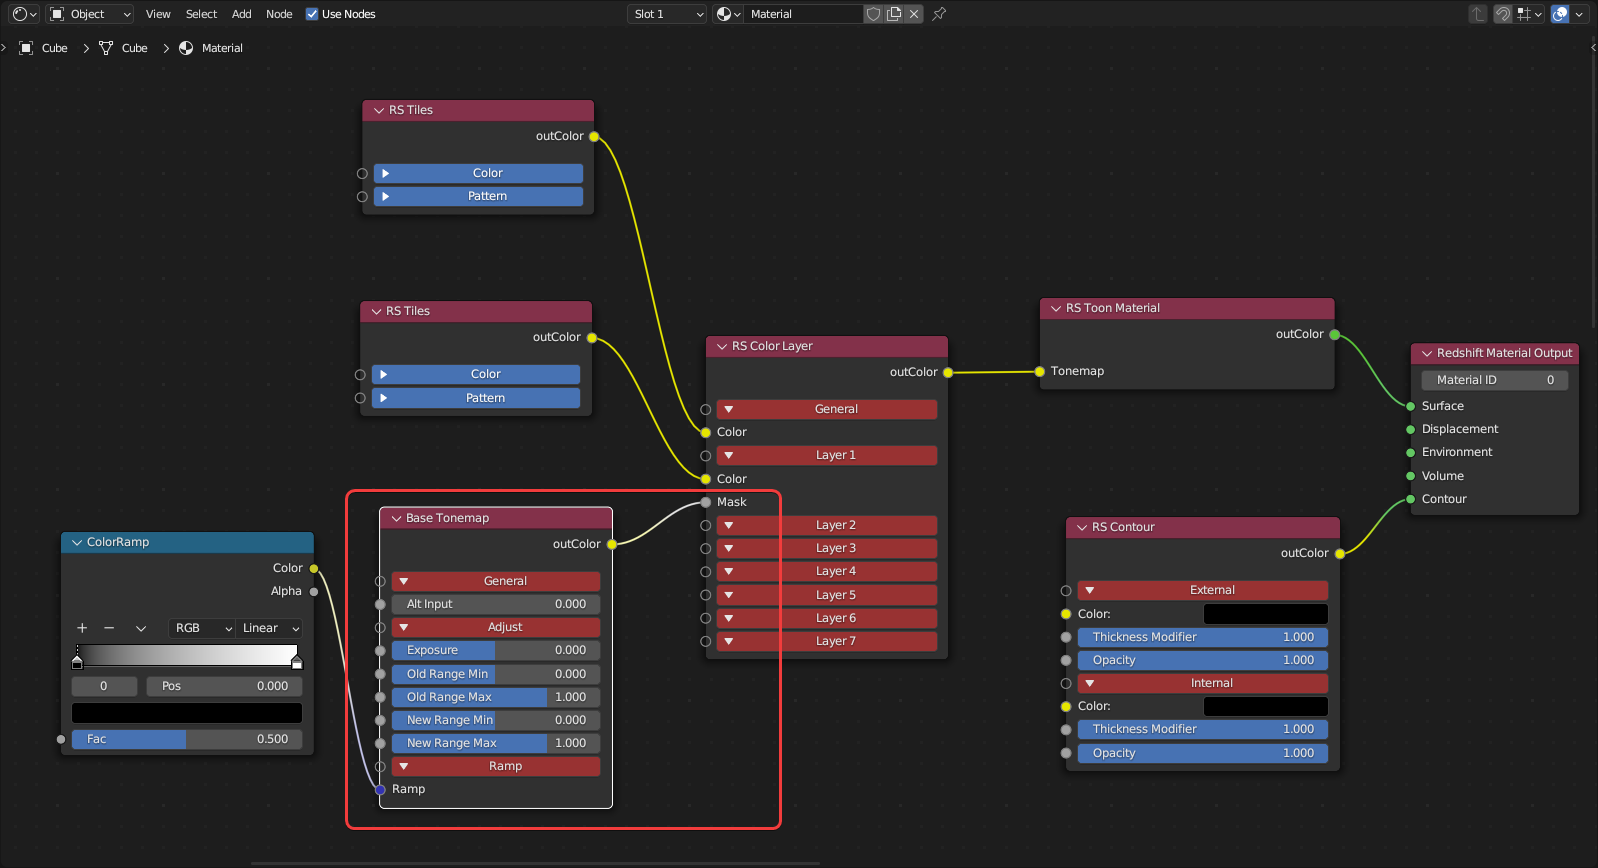The image size is (1598, 868).
Task: Collapse the ColorRamp node header chevron
Action: point(77,542)
